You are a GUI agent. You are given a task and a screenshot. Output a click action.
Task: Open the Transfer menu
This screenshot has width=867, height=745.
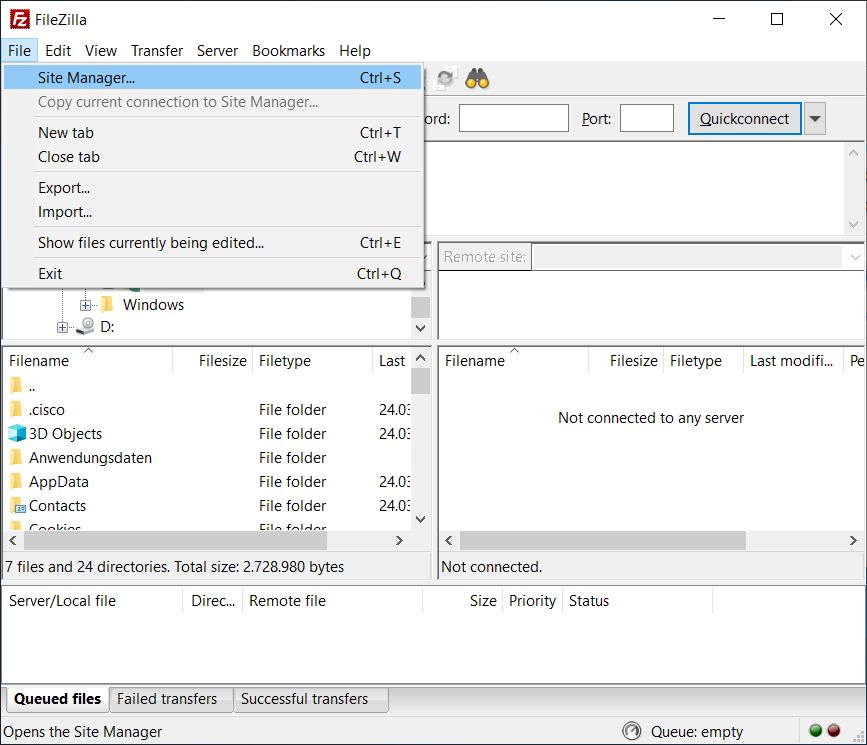click(x=157, y=51)
